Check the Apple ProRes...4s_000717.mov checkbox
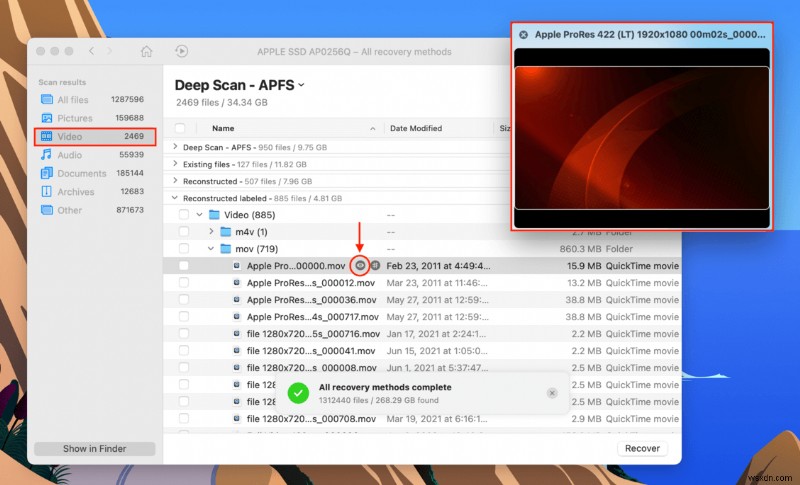 click(x=184, y=317)
